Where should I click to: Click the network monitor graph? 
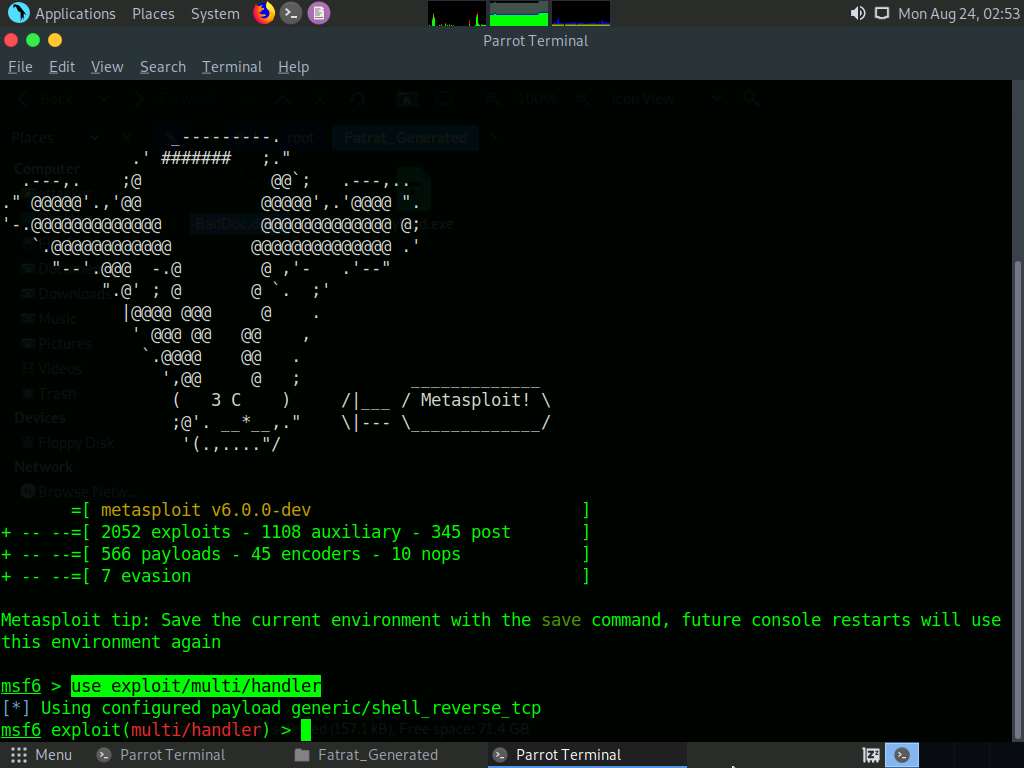pos(581,13)
